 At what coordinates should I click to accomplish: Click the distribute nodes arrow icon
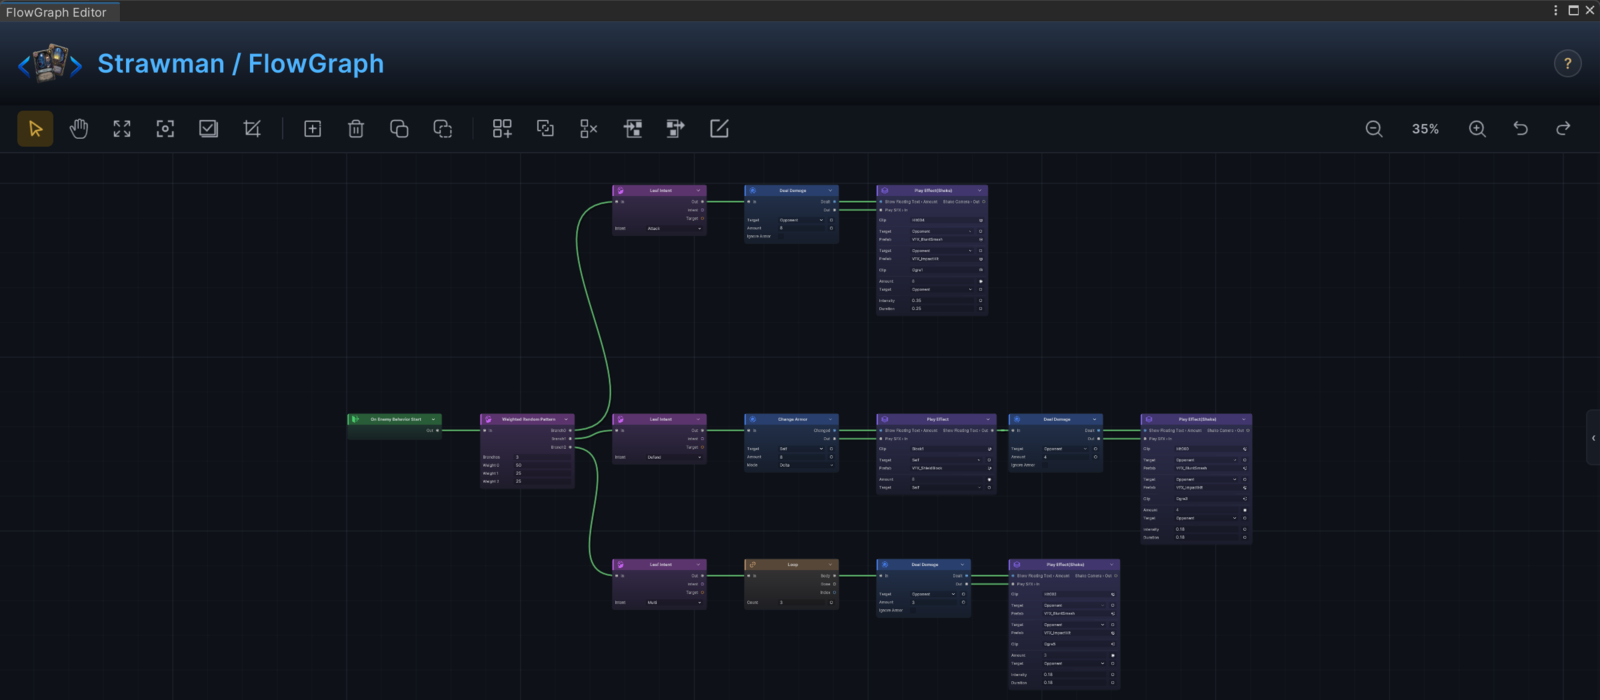pos(676,129)
